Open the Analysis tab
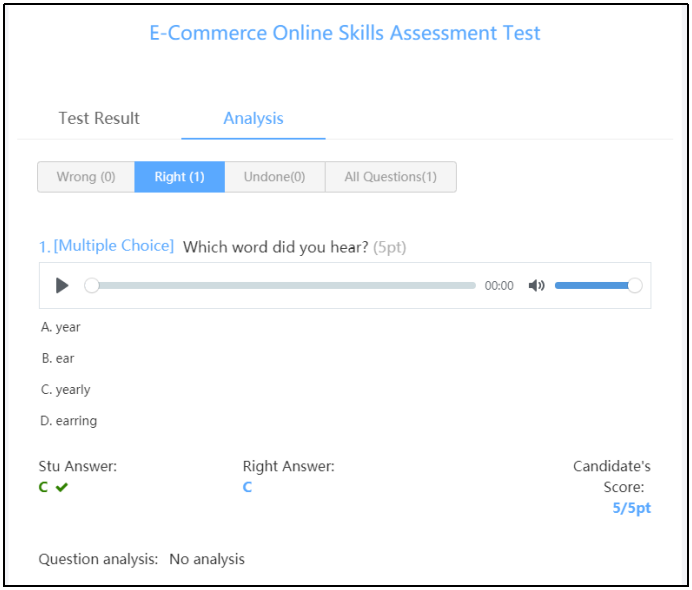692x590 pixels. [x=253, y=118]
